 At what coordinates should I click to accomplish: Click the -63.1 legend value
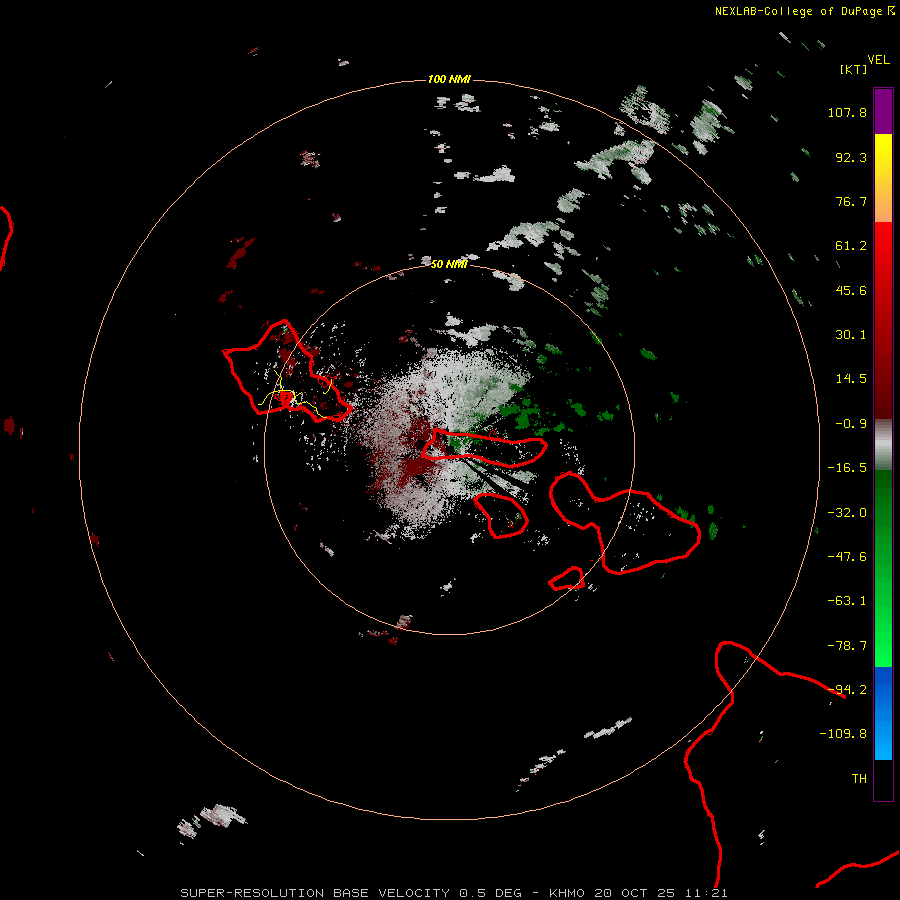847,601
